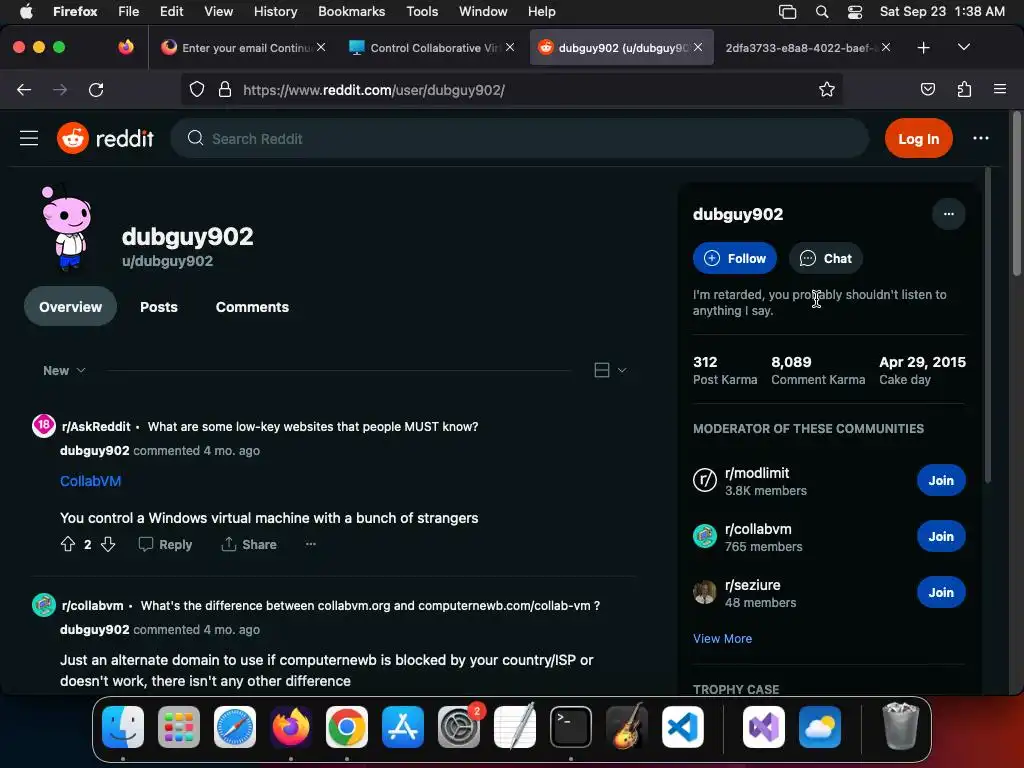The image size is (1024, 768).
Task: Click the dubguy902 avatar image
Action: tap(66, 228)
